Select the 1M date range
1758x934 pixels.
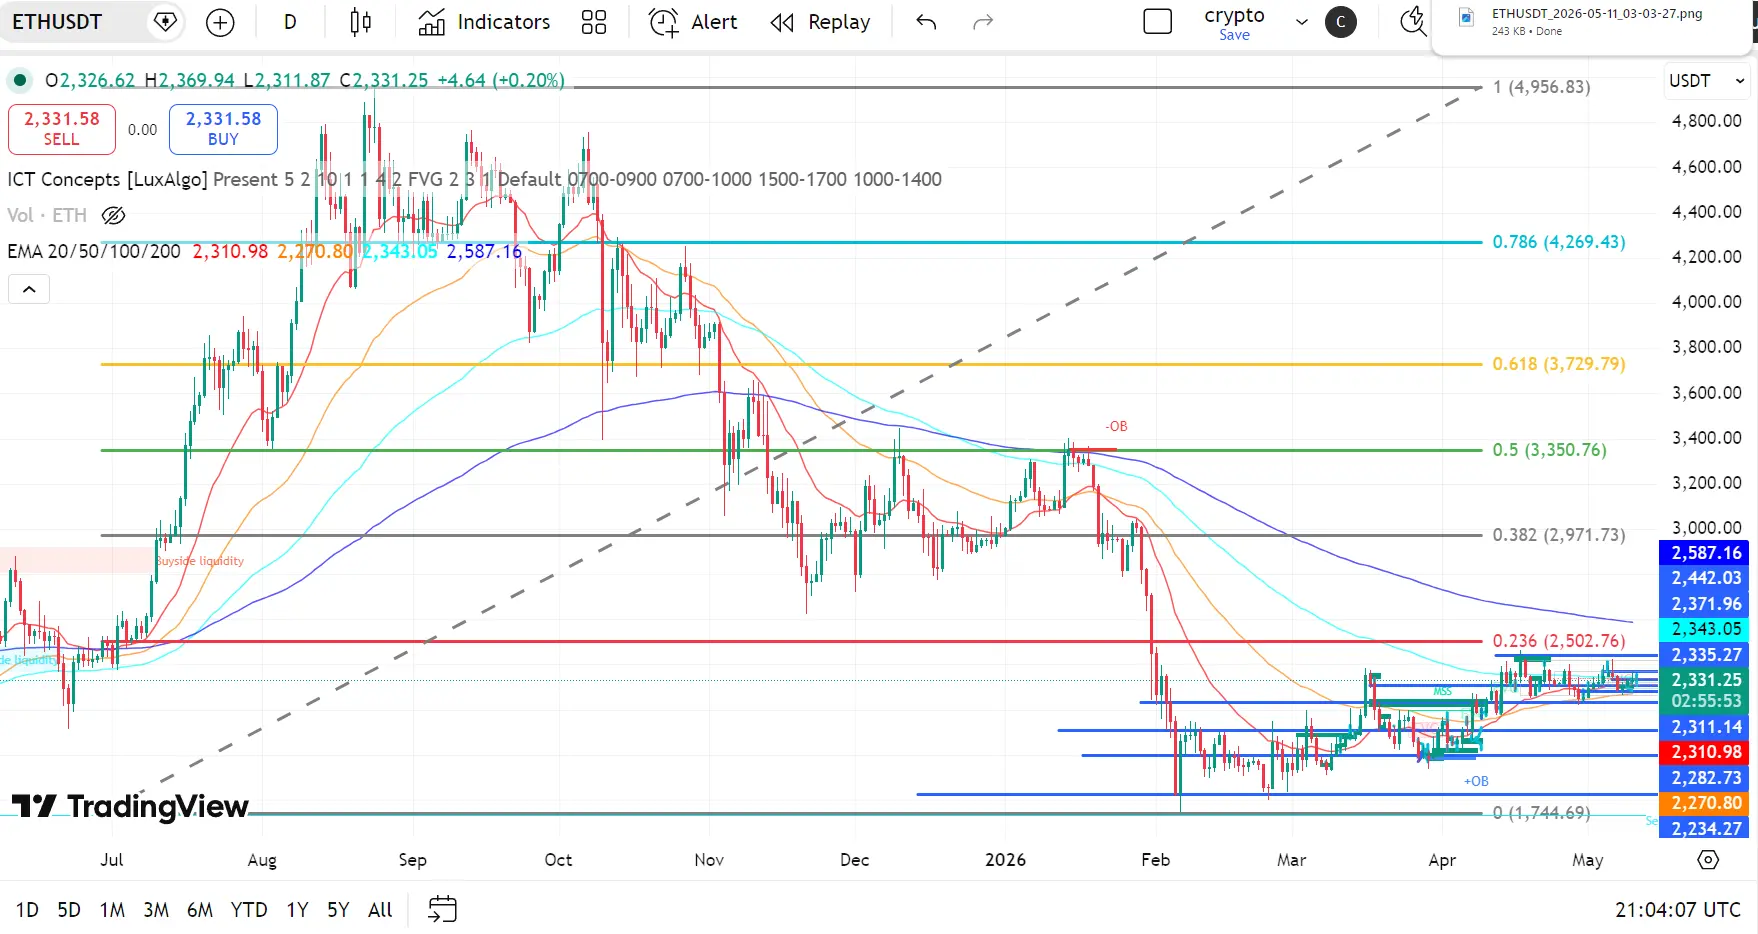[x=112, y=910]
